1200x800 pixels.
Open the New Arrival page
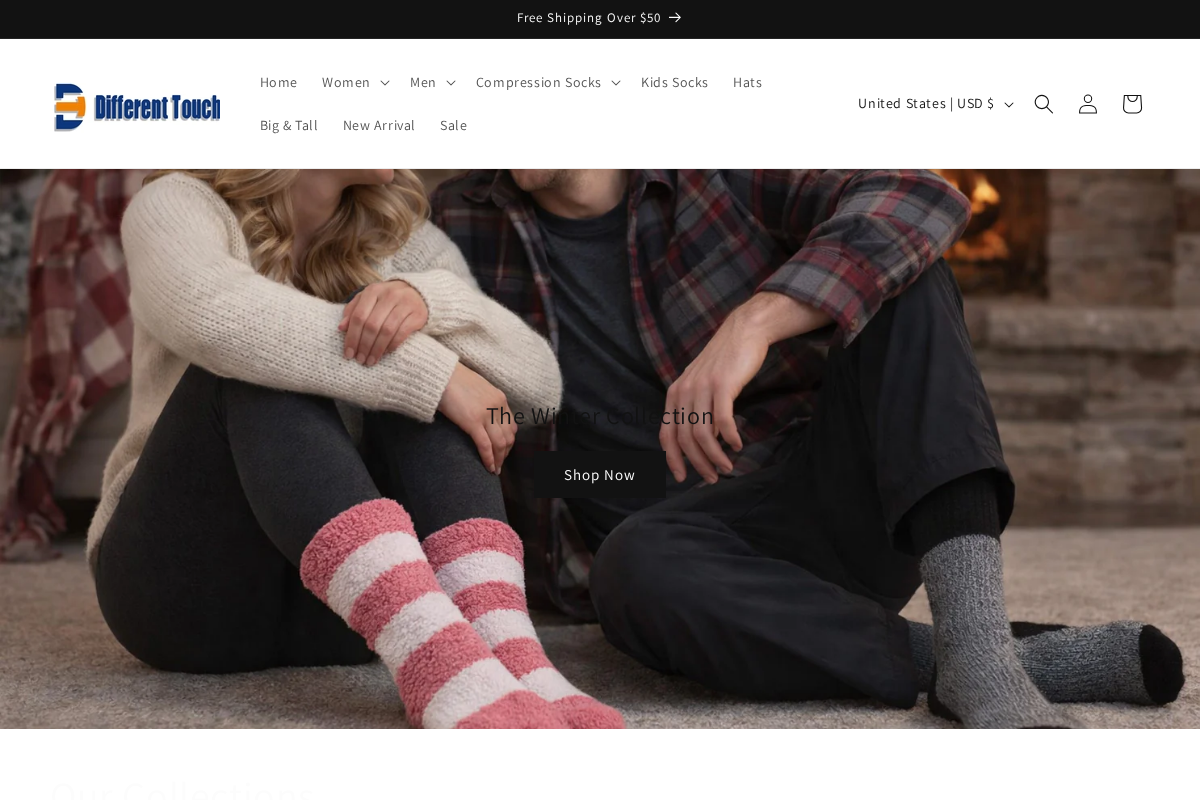[379, 125]
